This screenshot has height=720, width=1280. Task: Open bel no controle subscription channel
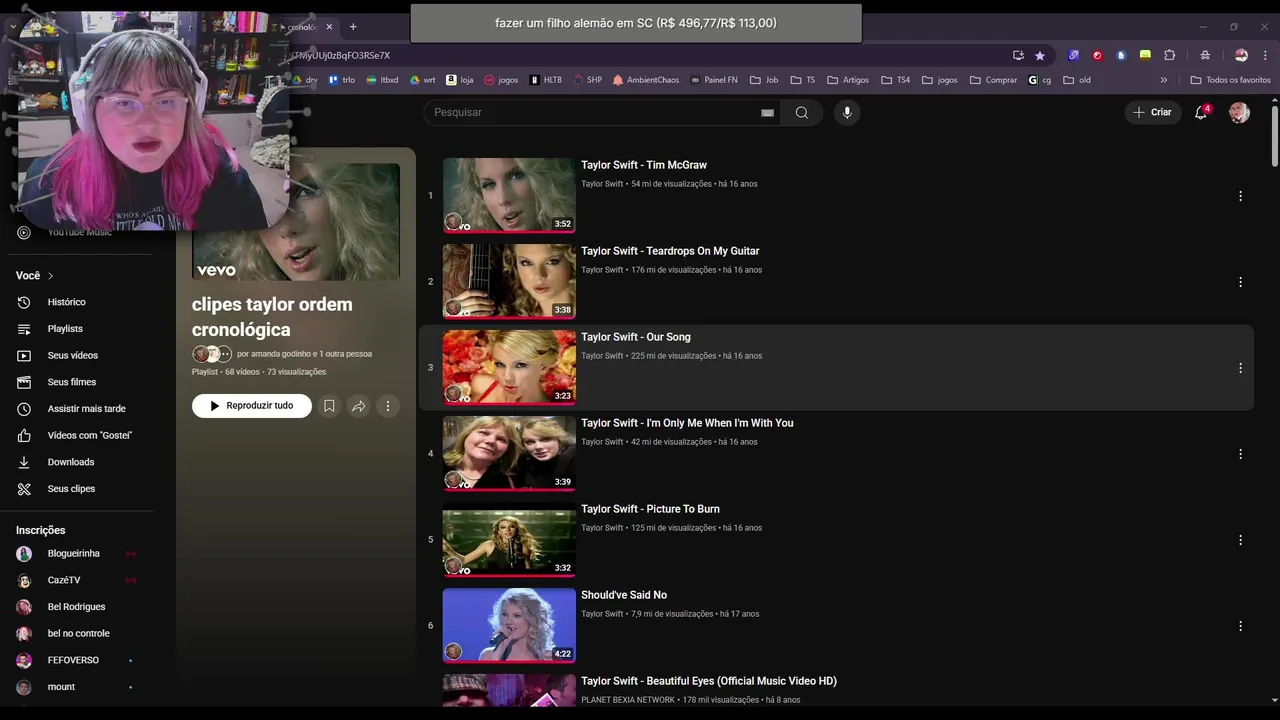[78, 634]
